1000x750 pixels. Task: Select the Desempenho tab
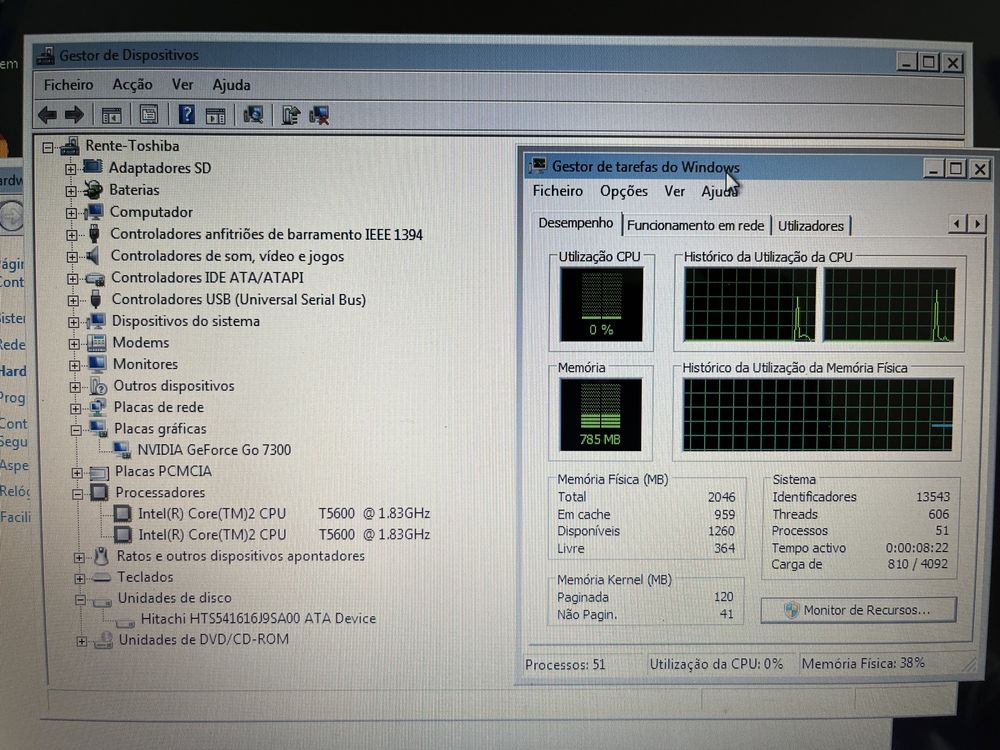pyautogui.click(x=575, y=223)
